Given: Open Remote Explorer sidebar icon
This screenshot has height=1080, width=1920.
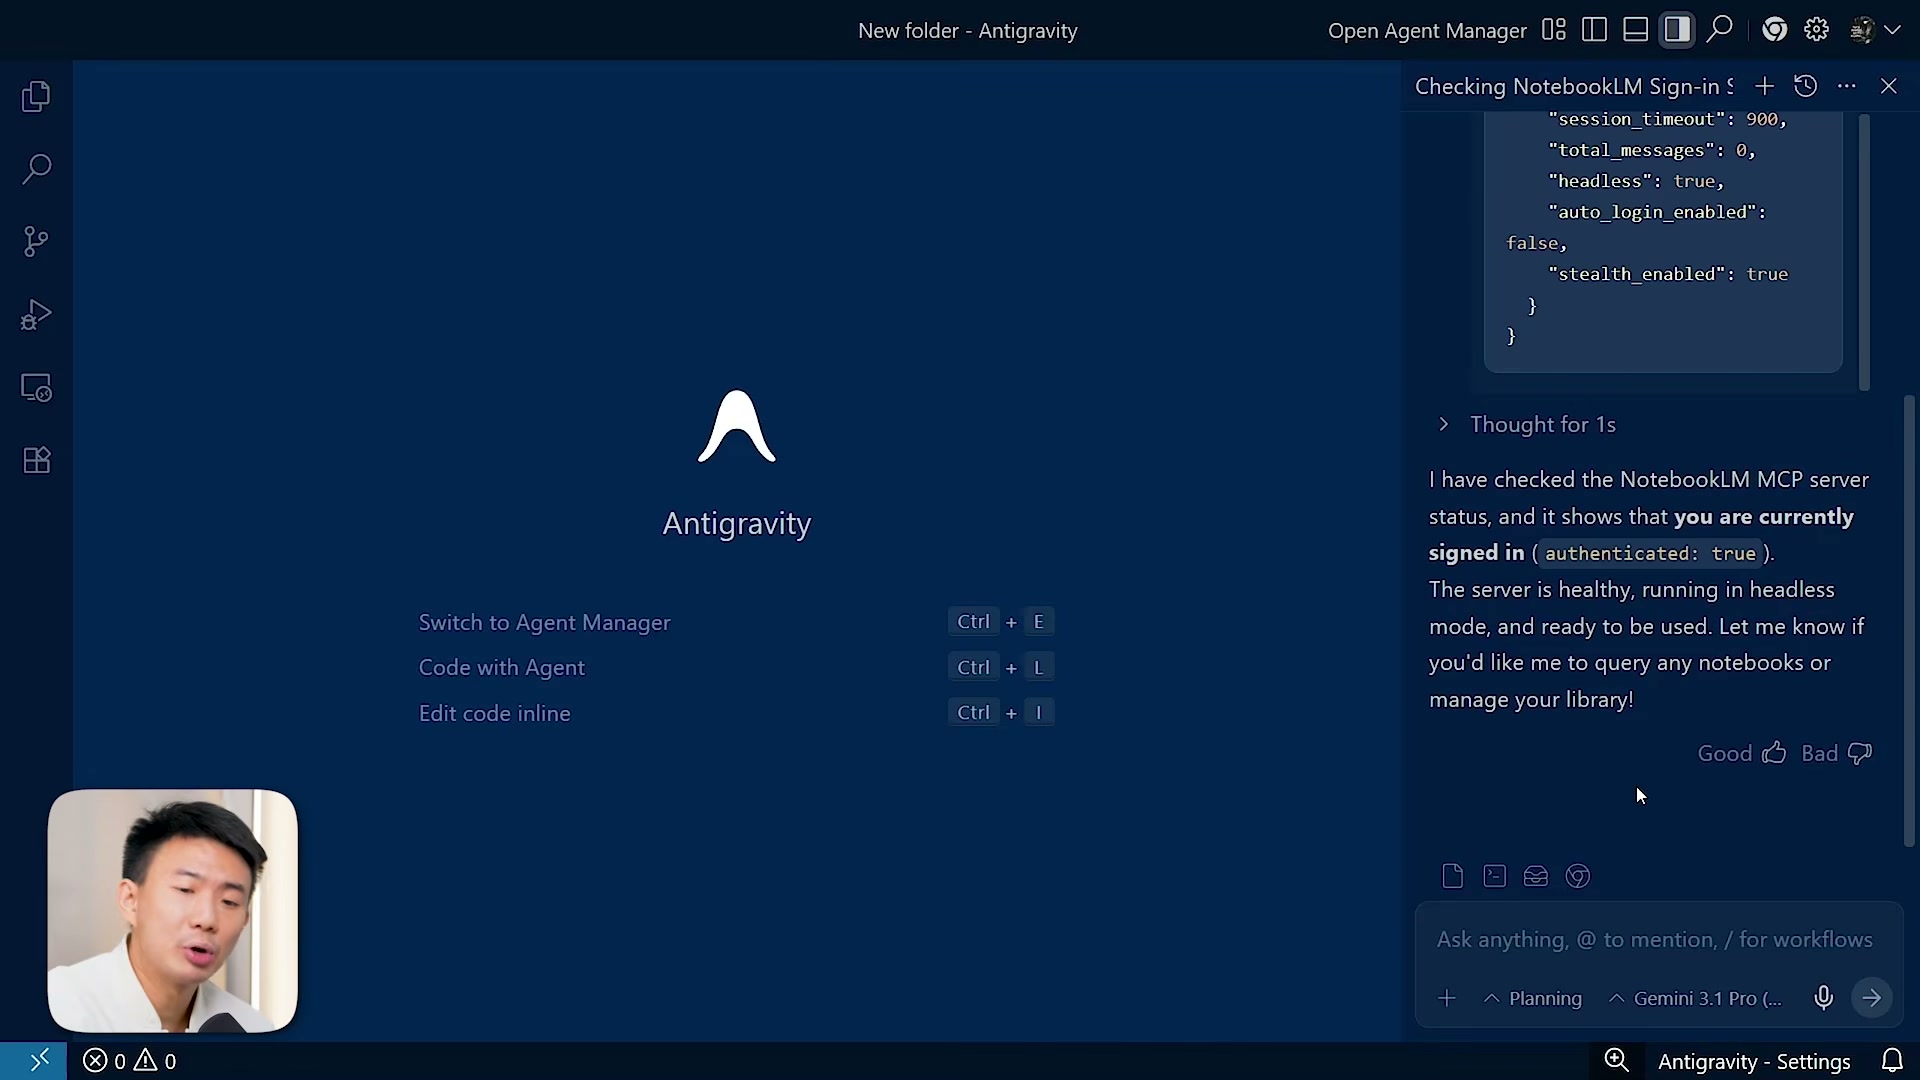Looking at the screenshot, I should pos(36,388).
